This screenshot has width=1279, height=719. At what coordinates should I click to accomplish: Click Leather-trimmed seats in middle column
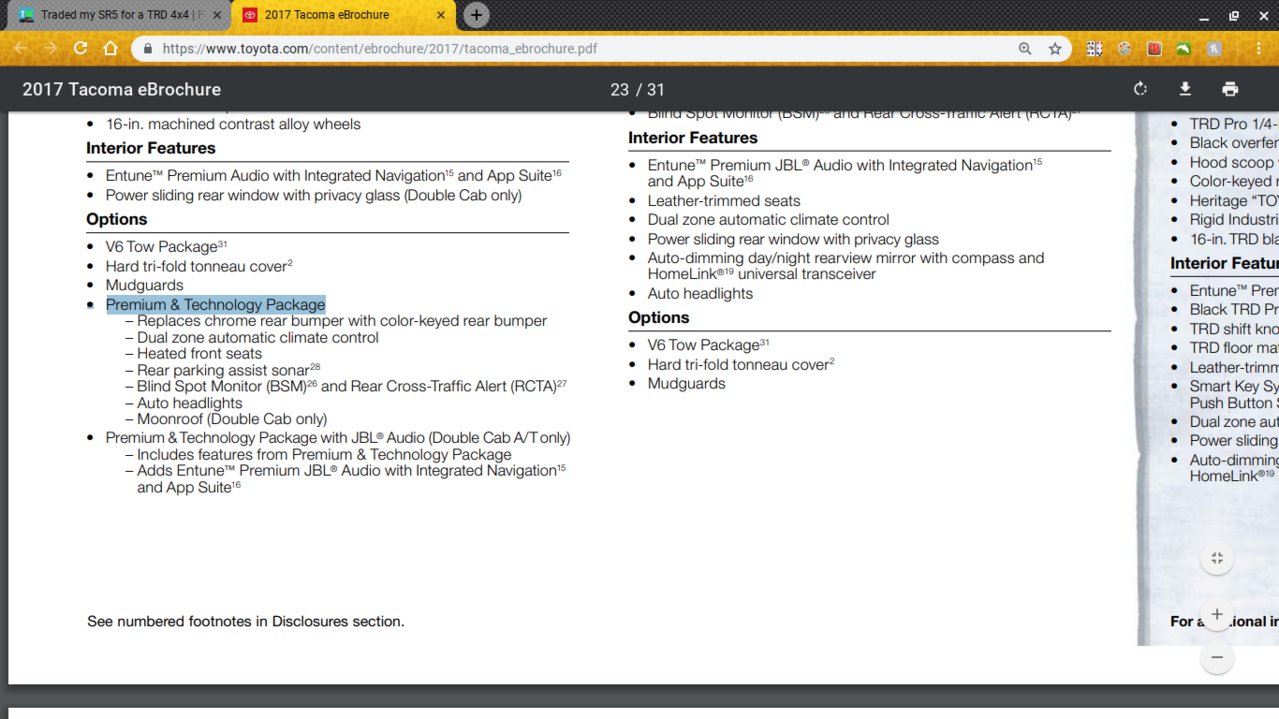click(724, 201)
